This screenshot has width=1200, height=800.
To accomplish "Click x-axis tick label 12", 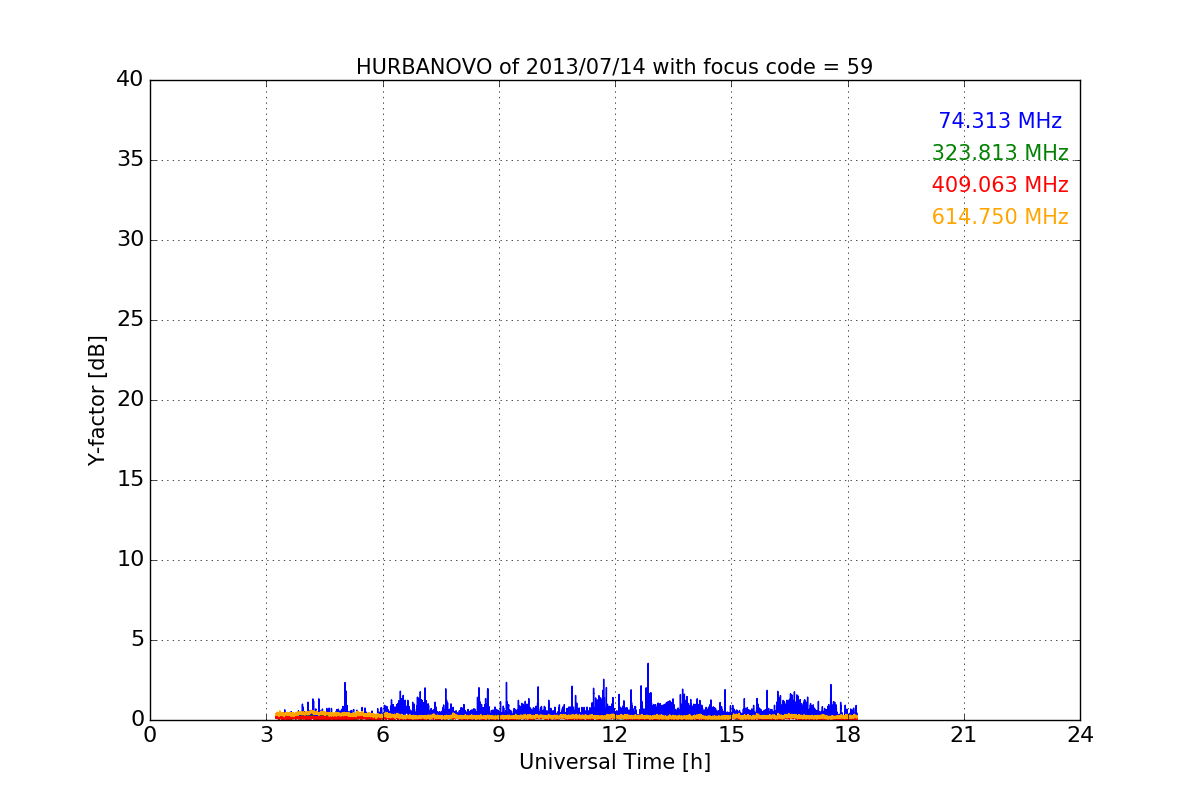I will click(615, 735).
